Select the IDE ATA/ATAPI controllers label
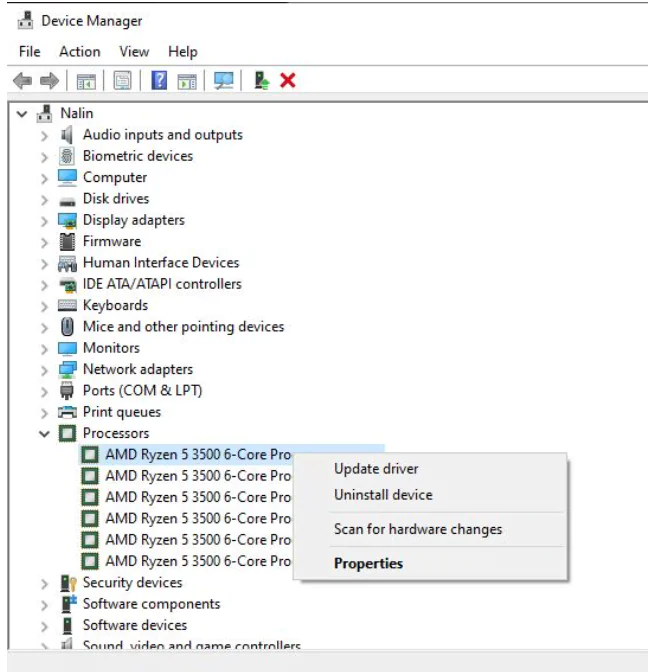The height and width of the screenshot is (672, 661). tap(162, 284)
